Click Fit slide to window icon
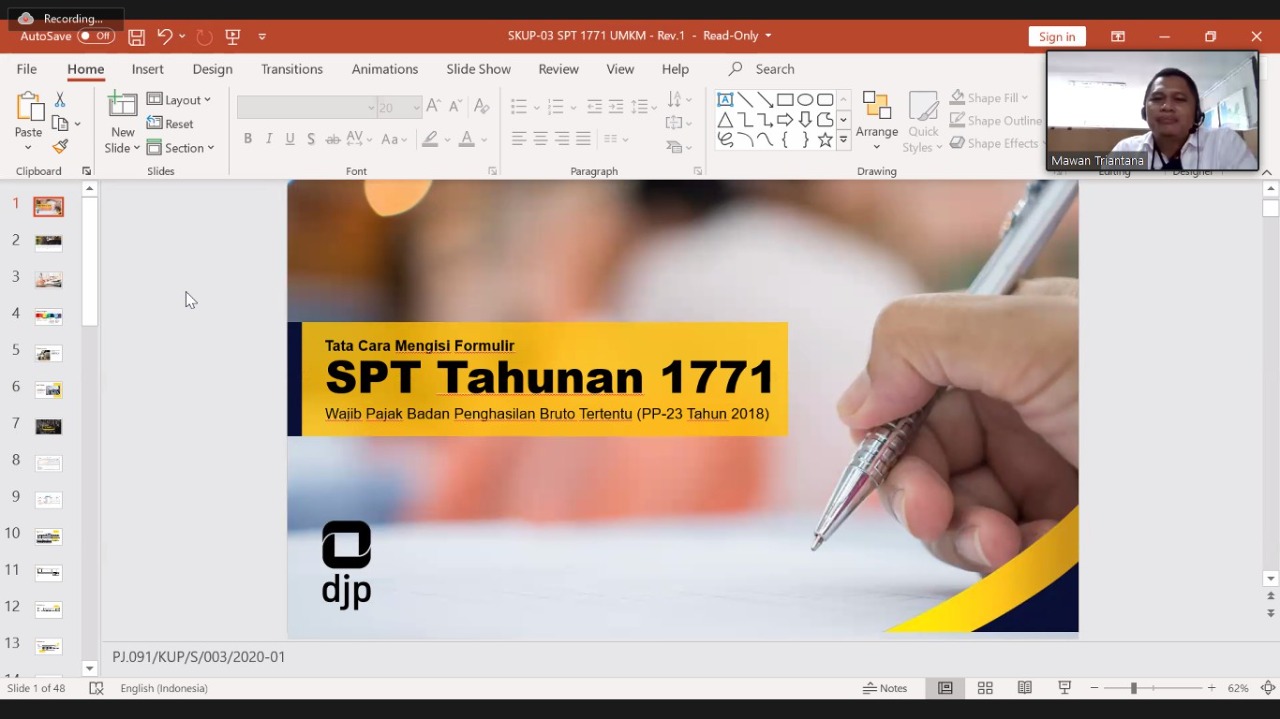Viewport: 1280px width, 719px height. (x=1268, y=688)
